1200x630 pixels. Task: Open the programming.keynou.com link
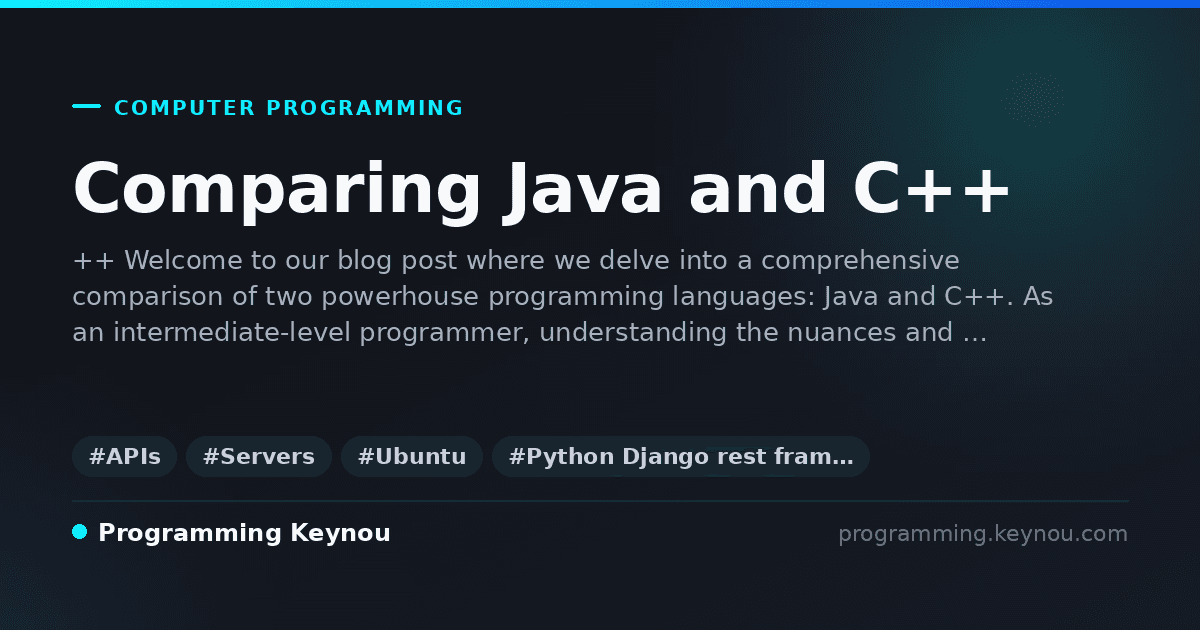[x=983, y=534]
